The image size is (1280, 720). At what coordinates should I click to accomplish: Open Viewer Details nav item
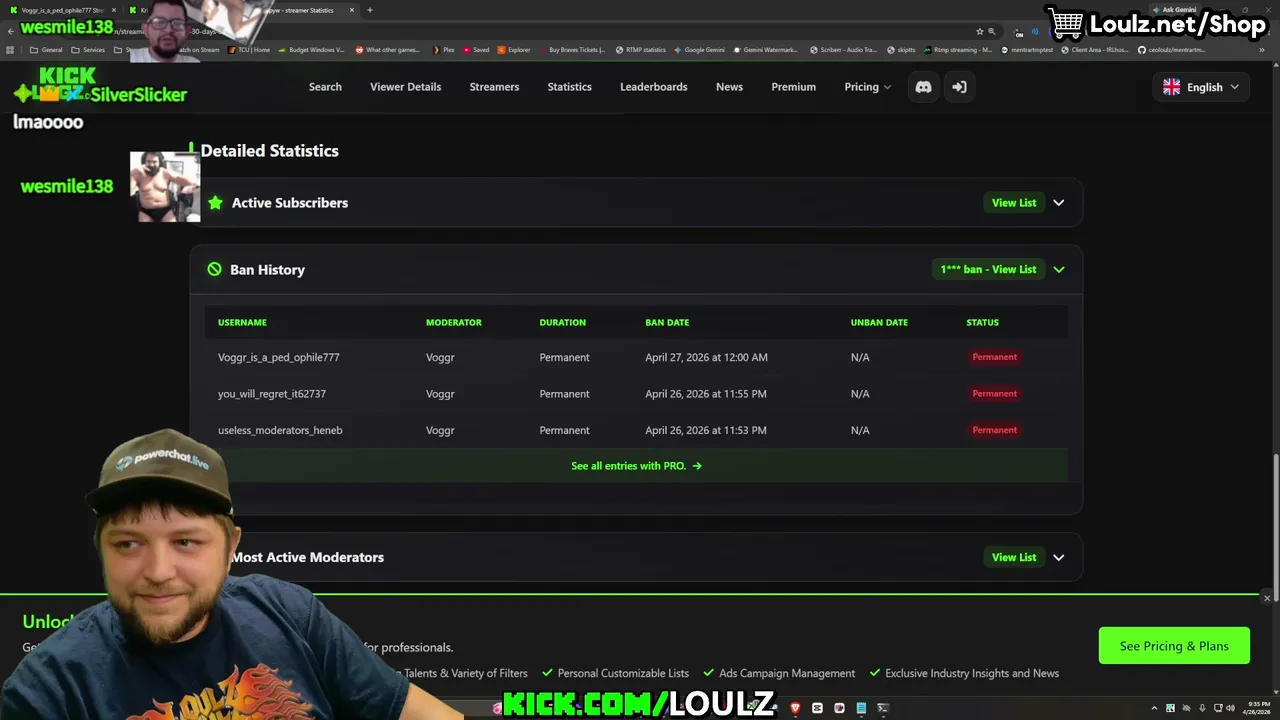click(405, 87)
